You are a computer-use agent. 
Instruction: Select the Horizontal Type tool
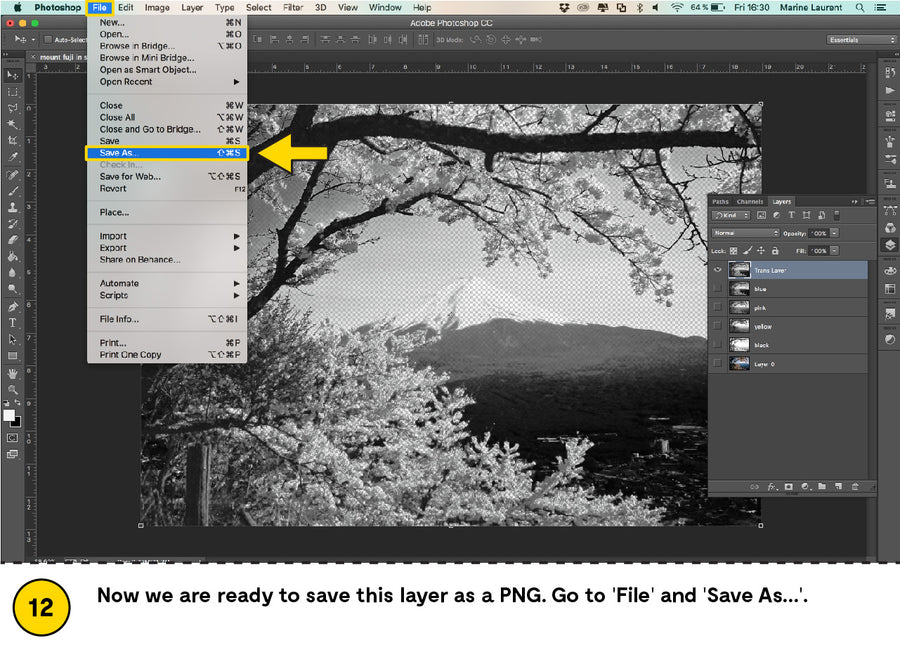[13, 322]
